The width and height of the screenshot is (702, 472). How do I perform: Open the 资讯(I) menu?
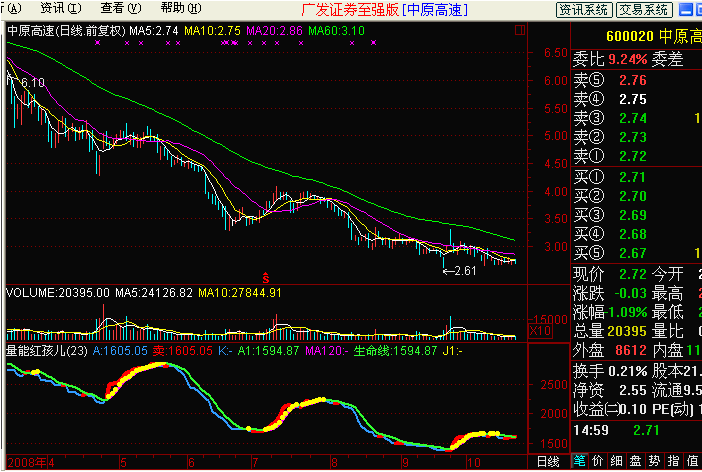point(61,8)
